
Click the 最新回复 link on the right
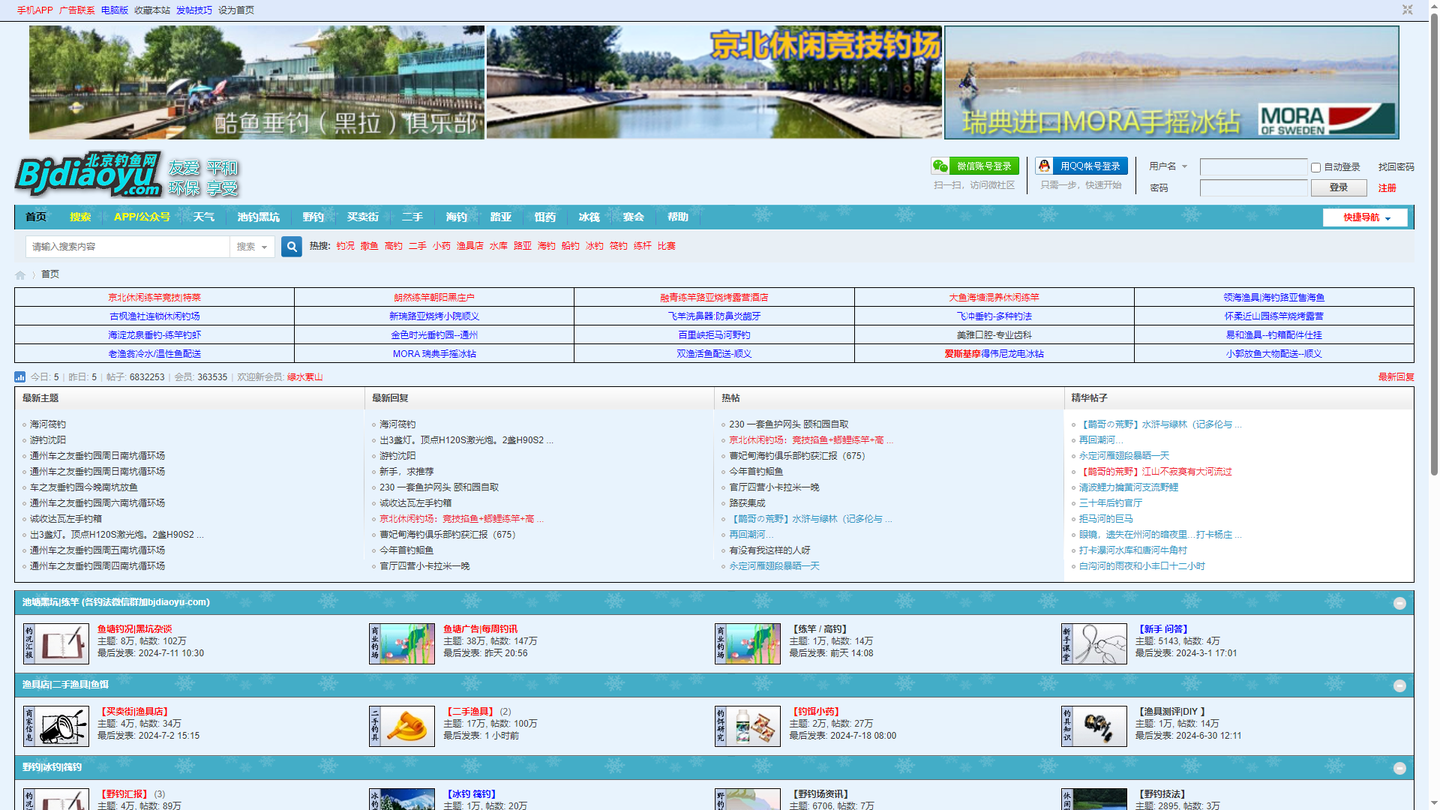1396,377
